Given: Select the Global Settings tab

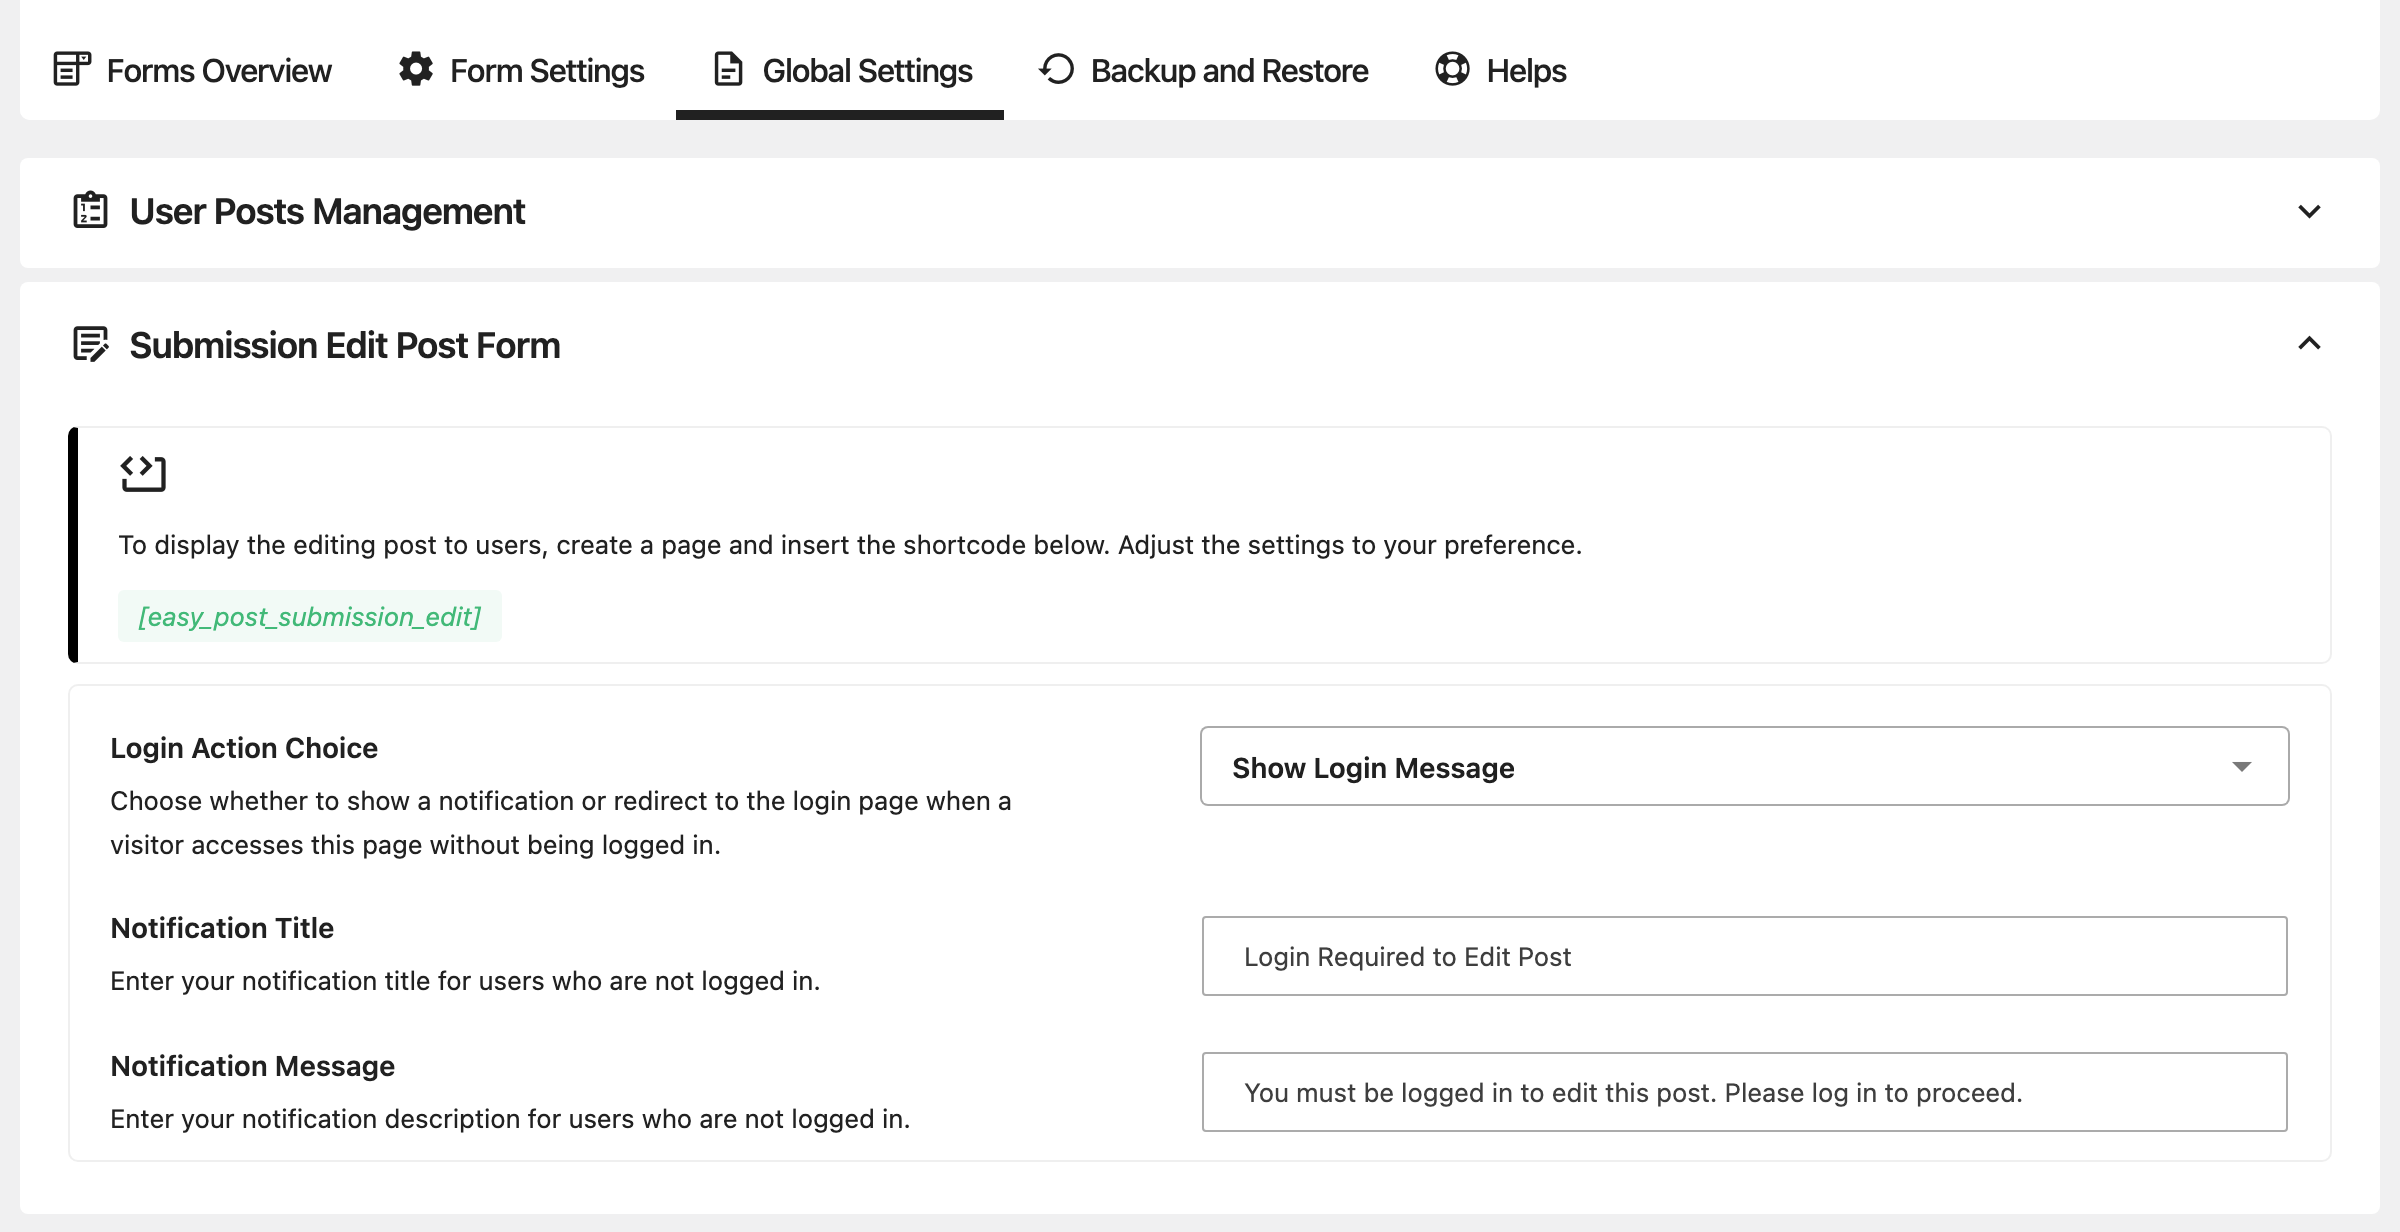Looking at the screenshot, I should 840,70.
